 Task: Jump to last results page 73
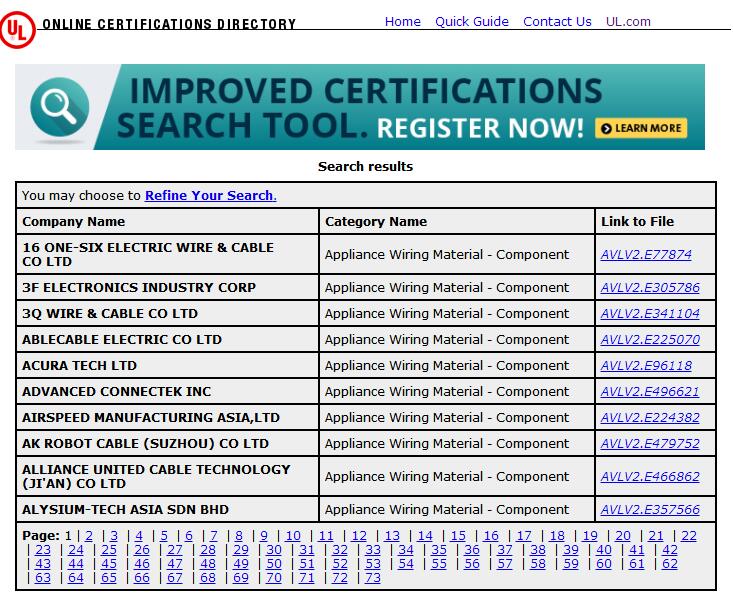[373, 578]
